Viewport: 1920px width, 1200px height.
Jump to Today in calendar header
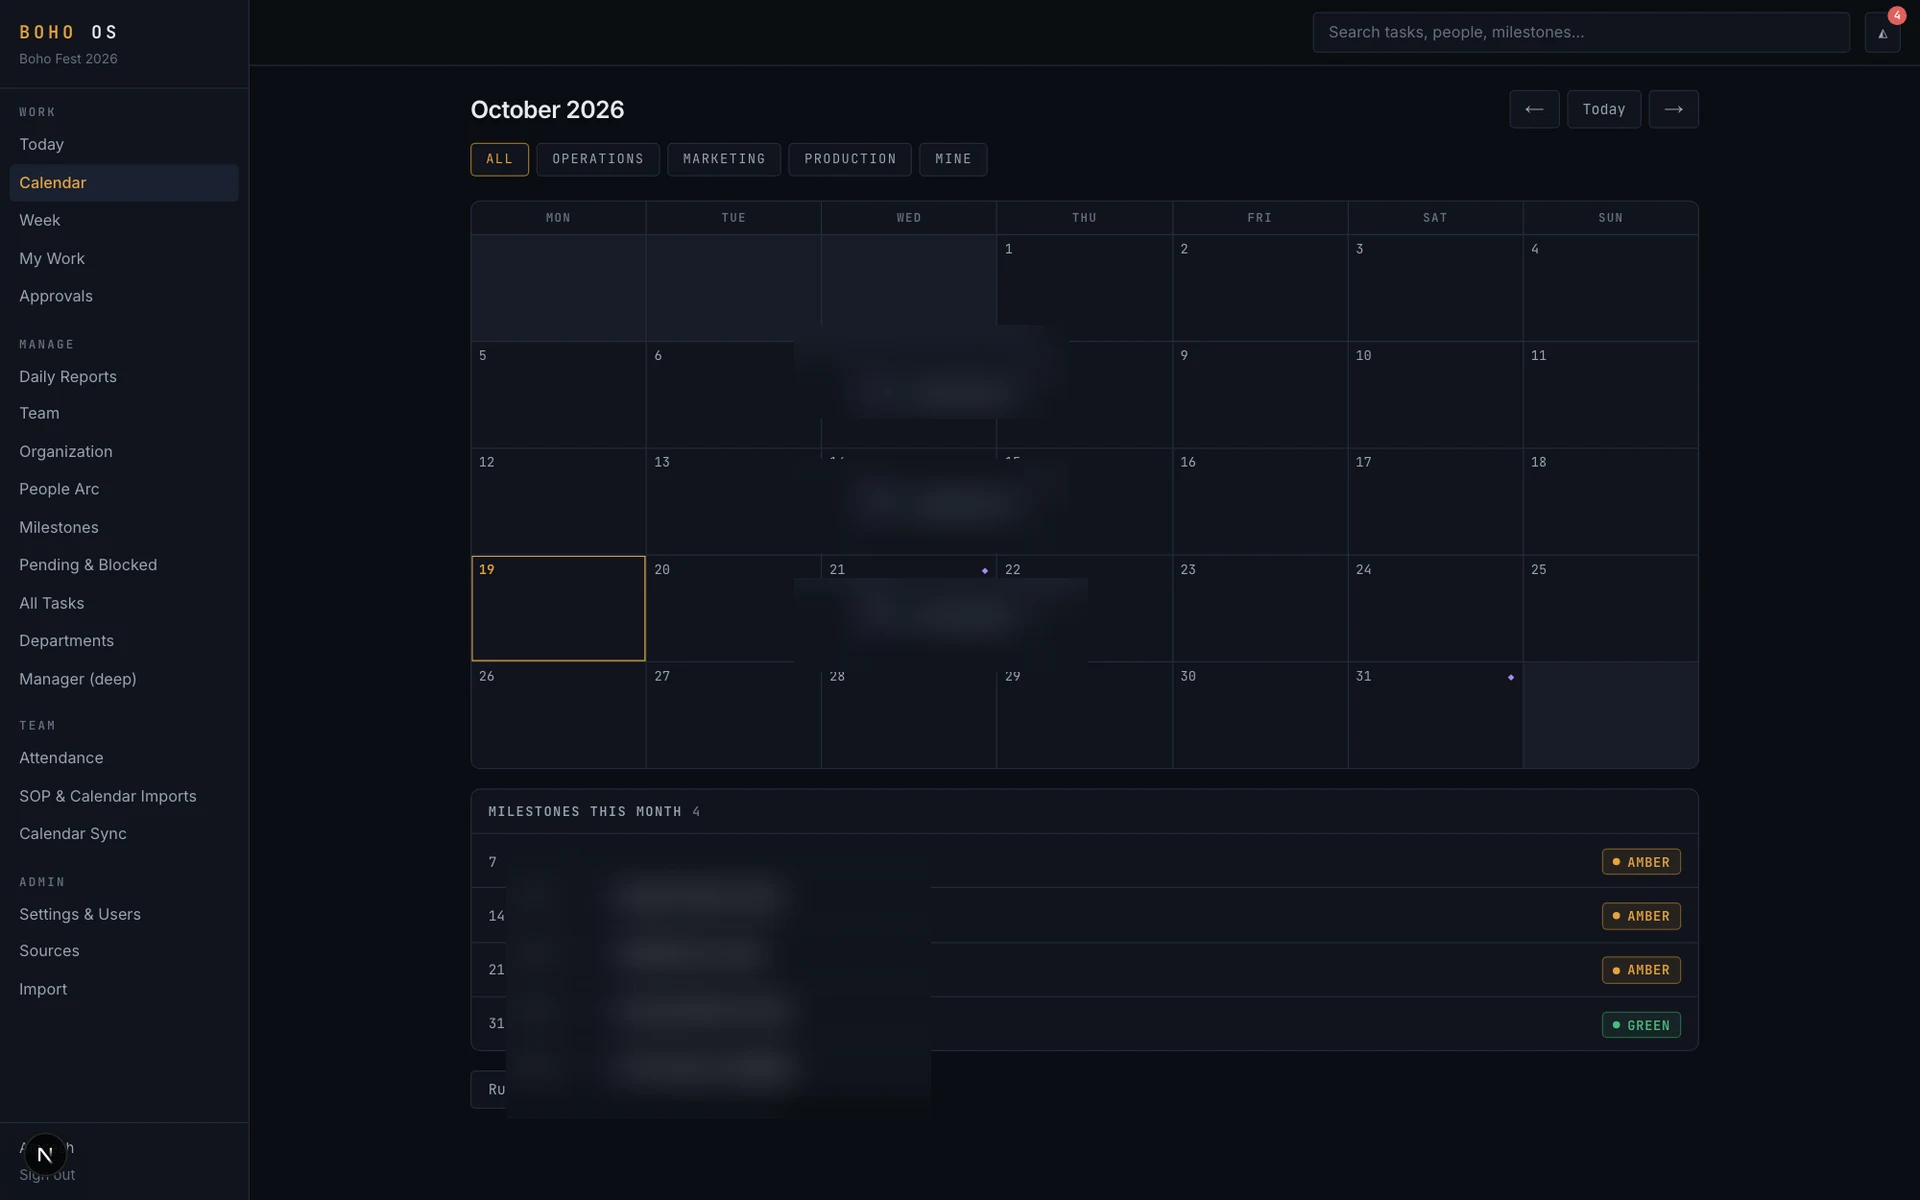coord(1603,109)
